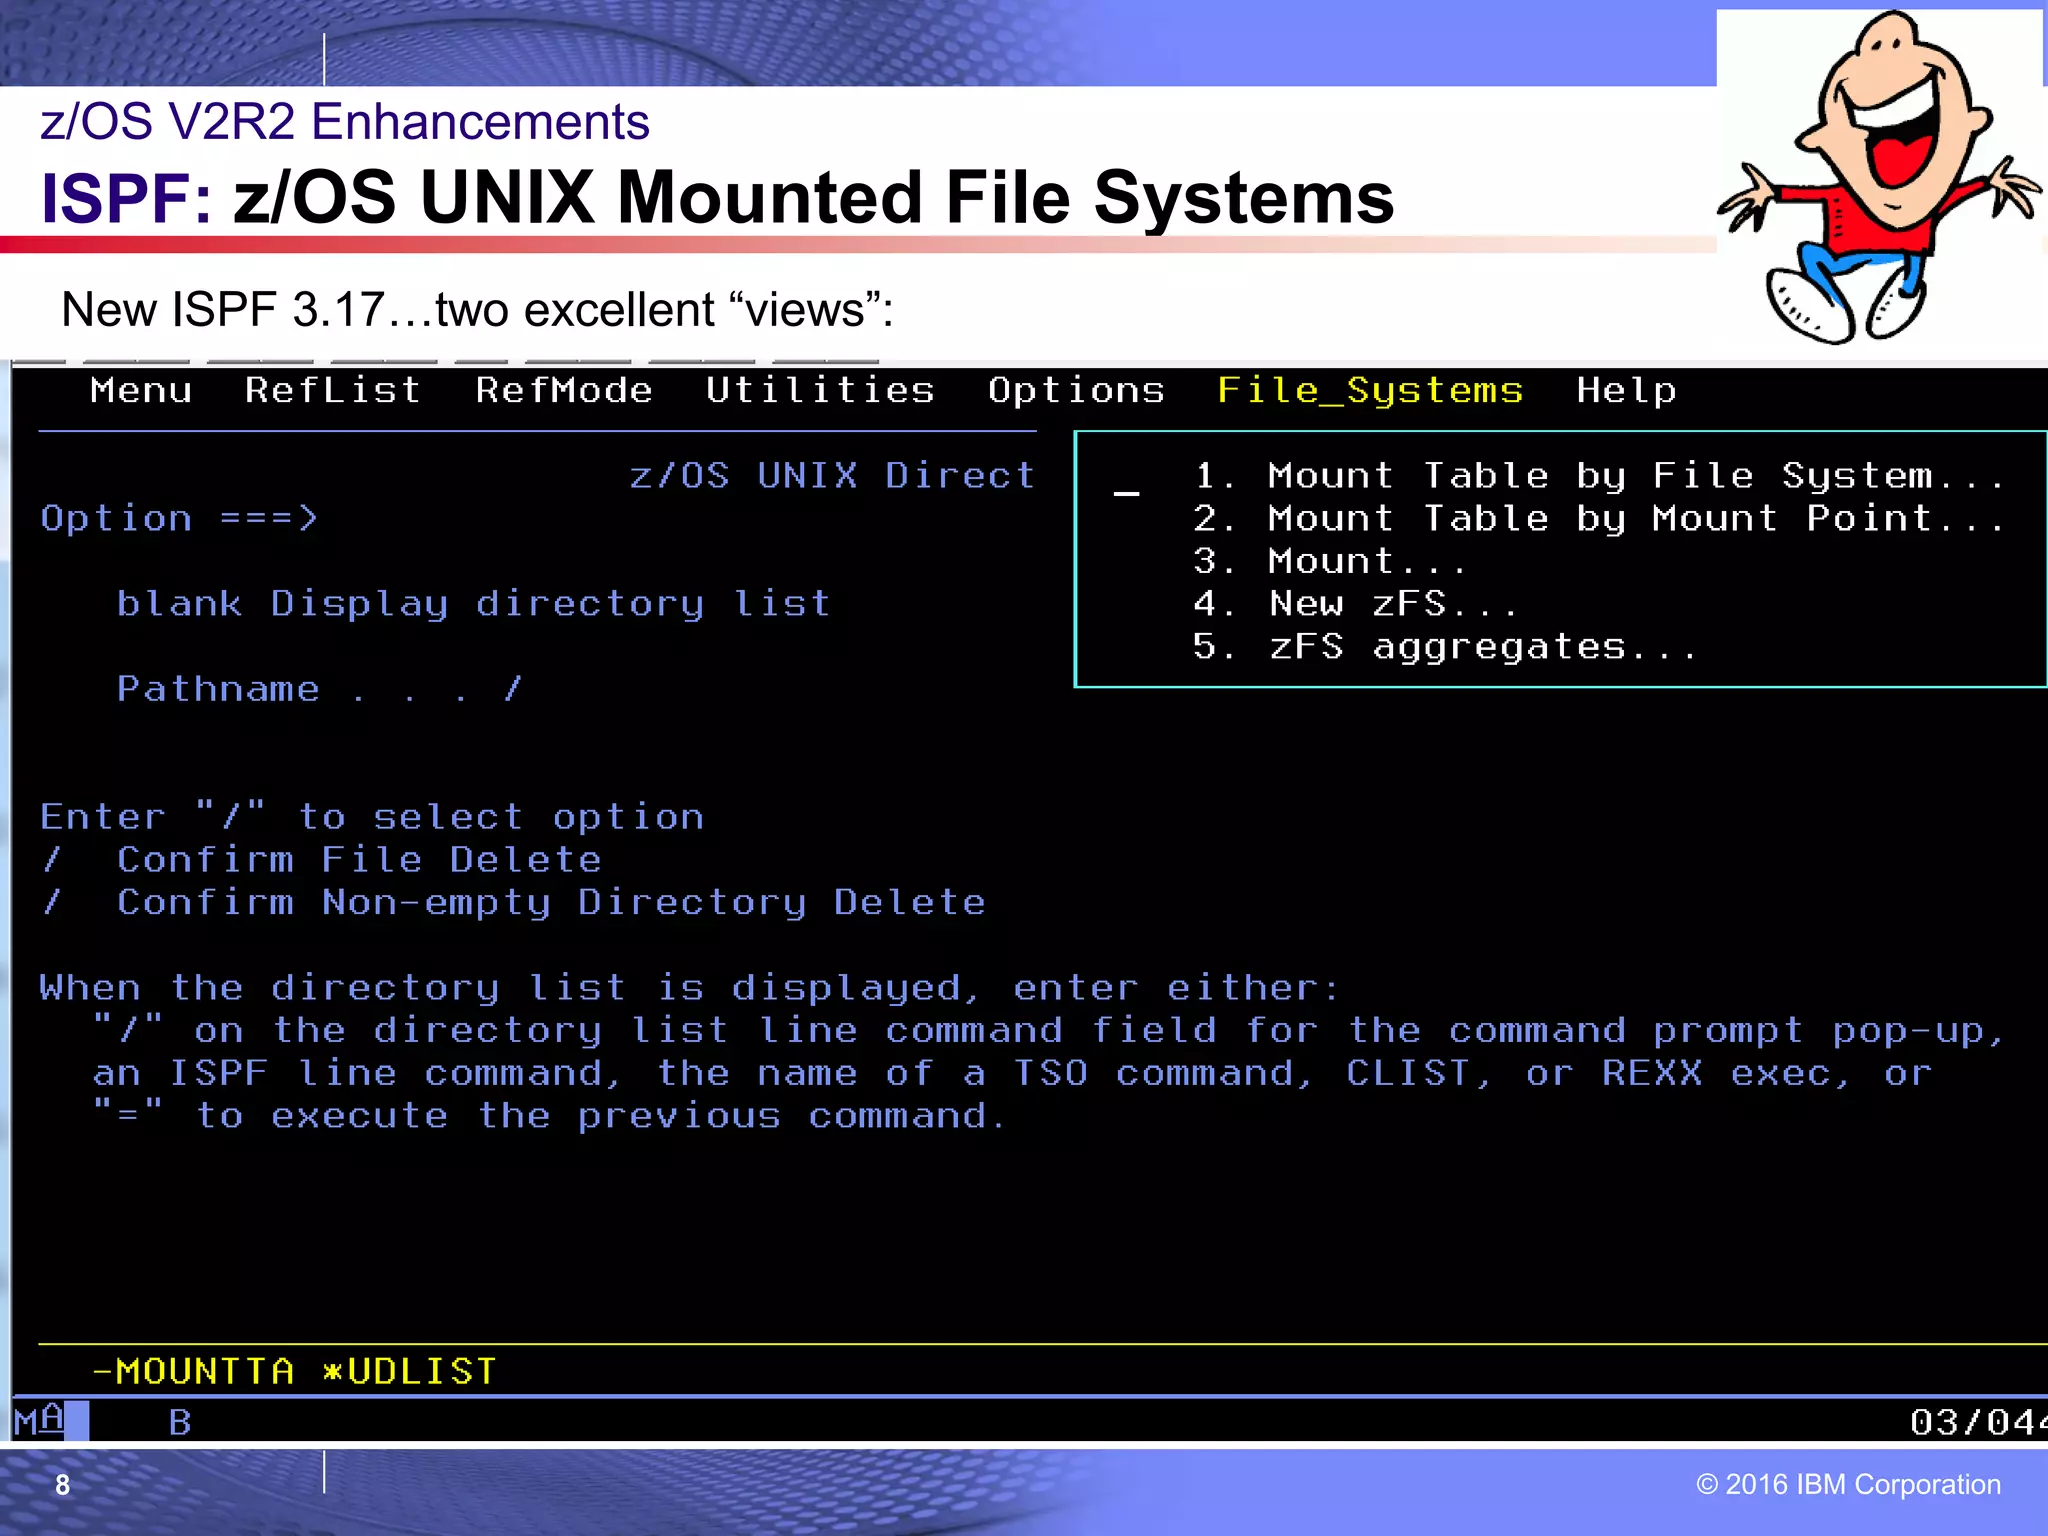Click session letter B in status line
The height and width of the screenshot is (1536, 2048).
click(x=180, y=1422)
